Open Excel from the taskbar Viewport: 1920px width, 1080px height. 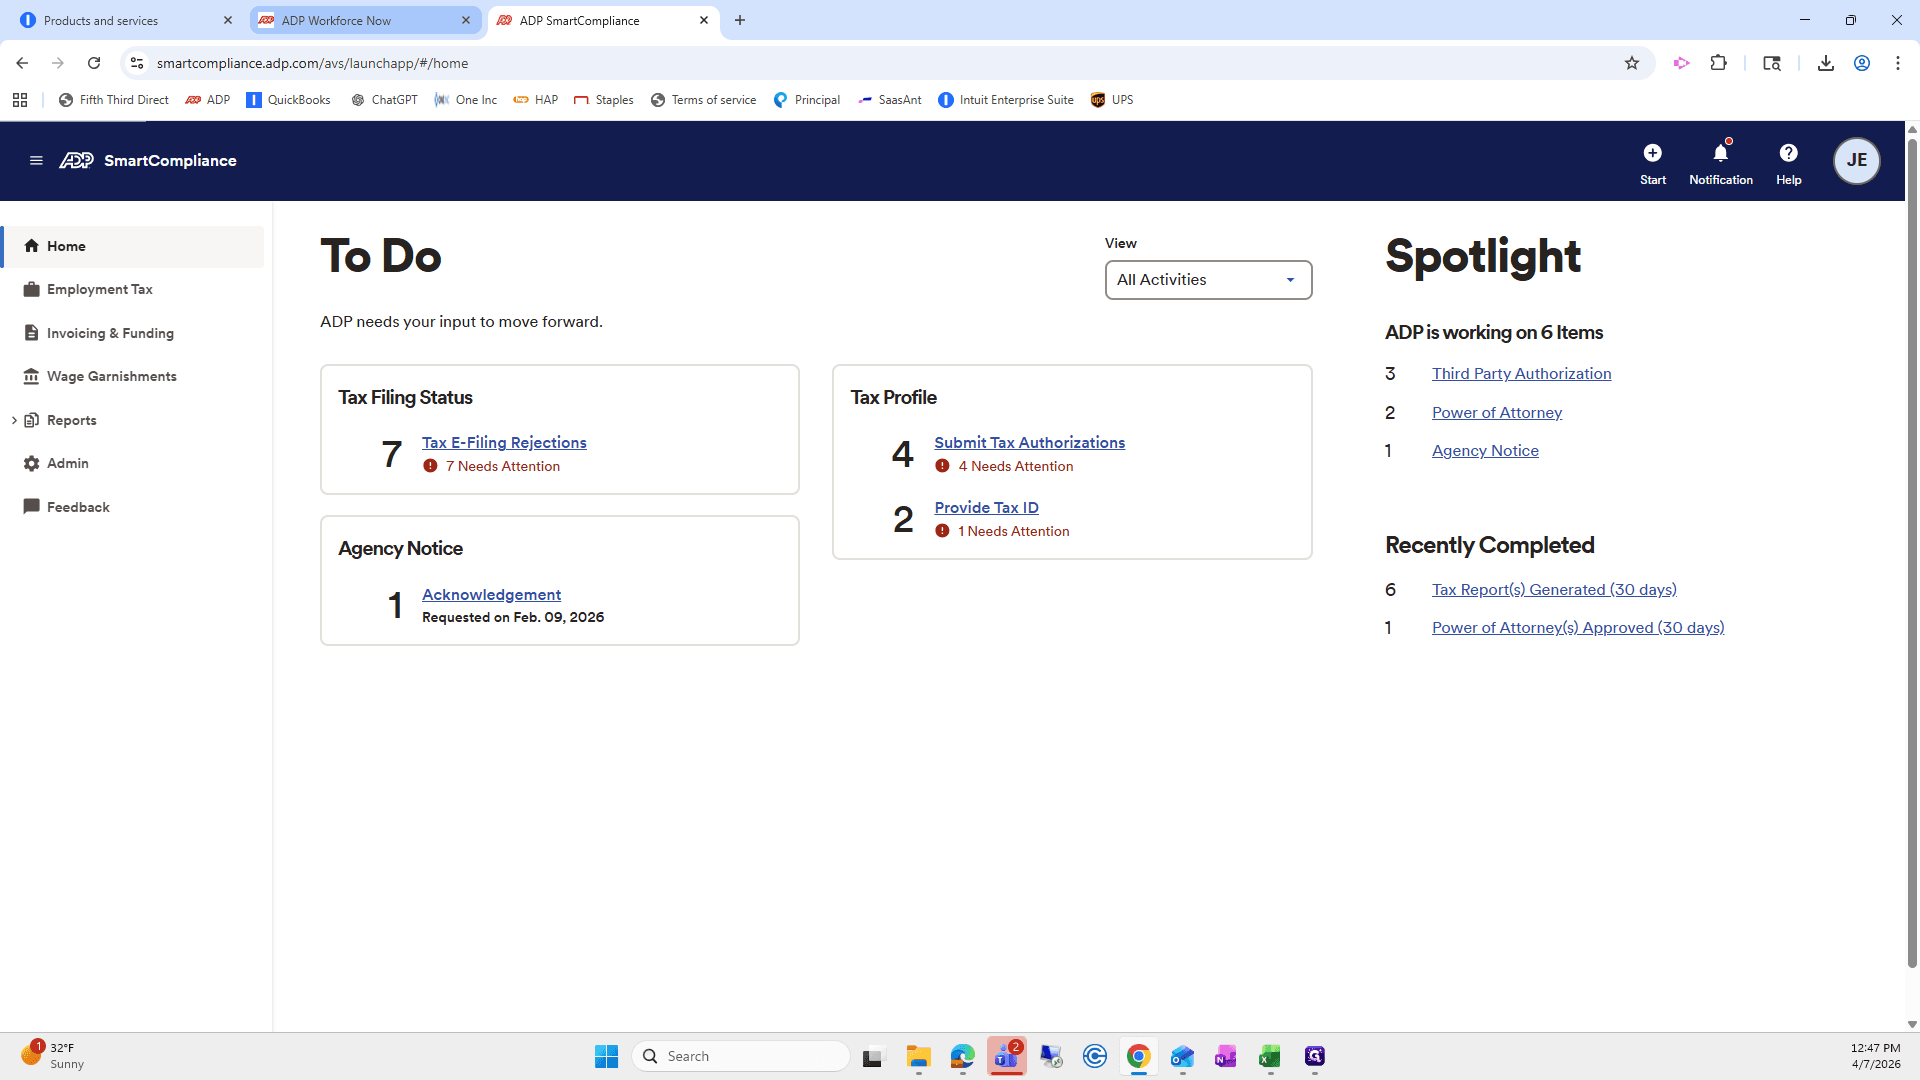(x=1269, y=1056)
